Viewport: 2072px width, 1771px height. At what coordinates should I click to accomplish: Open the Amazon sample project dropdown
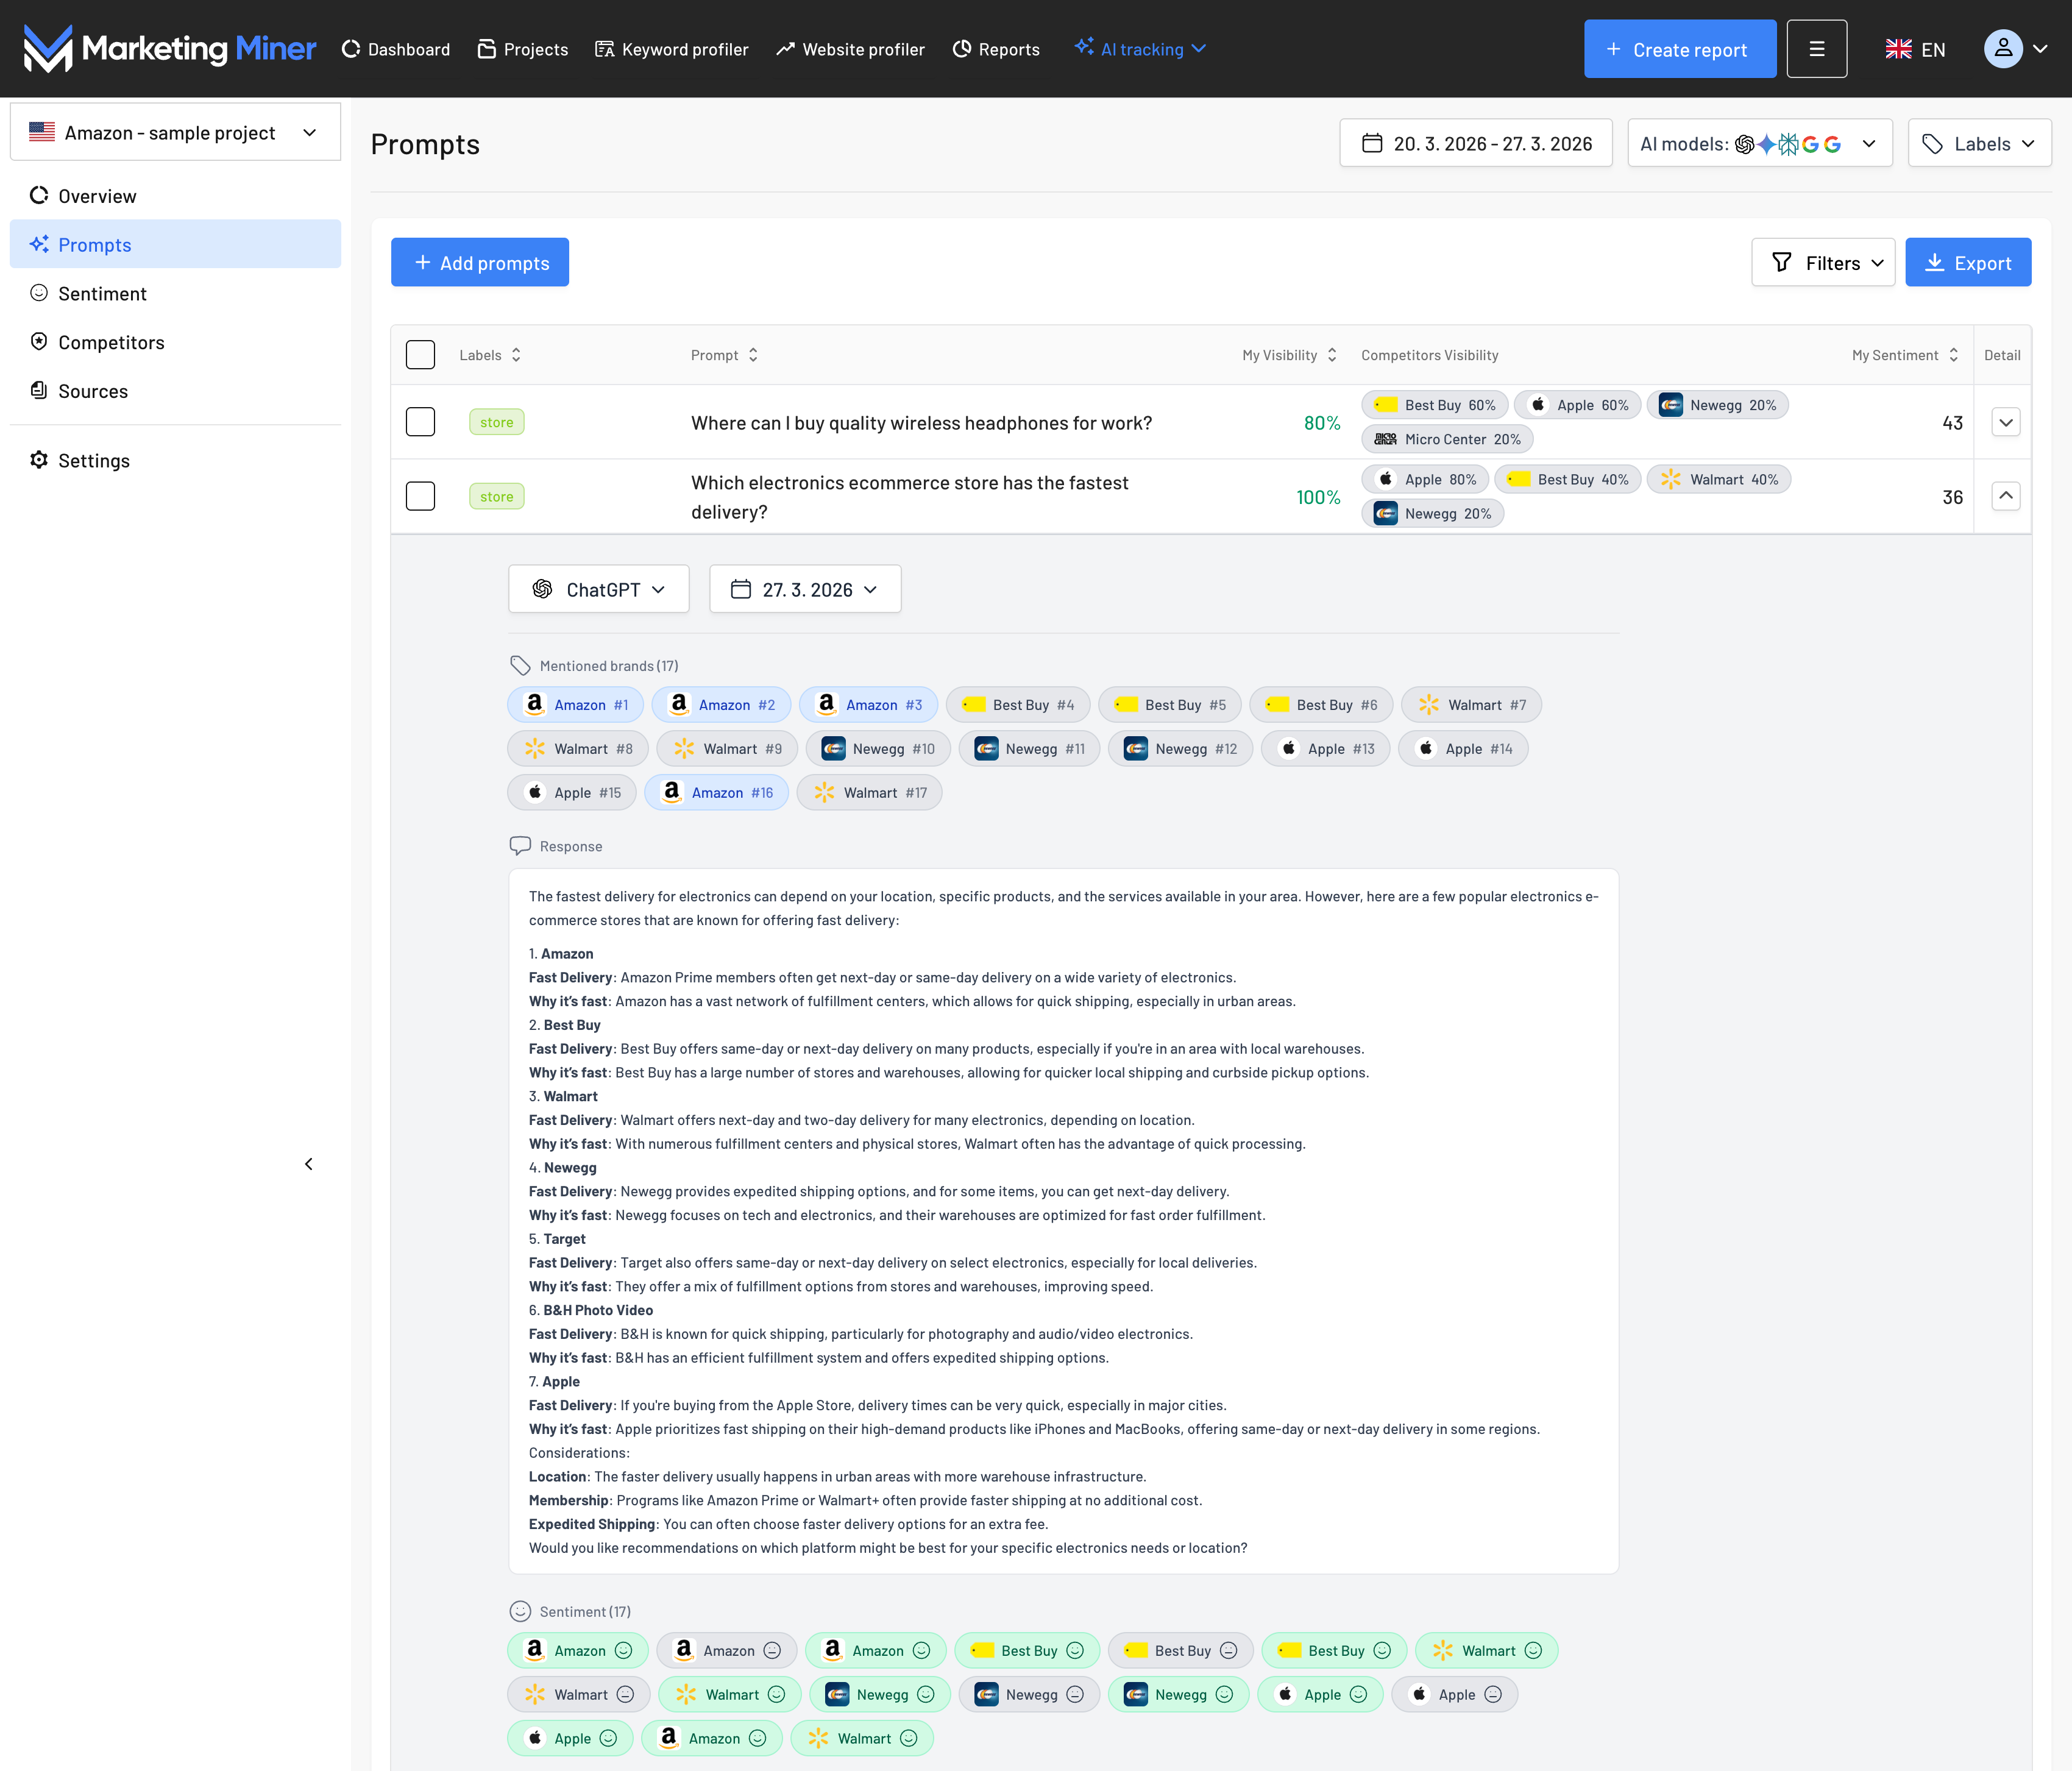pos(175,133)
